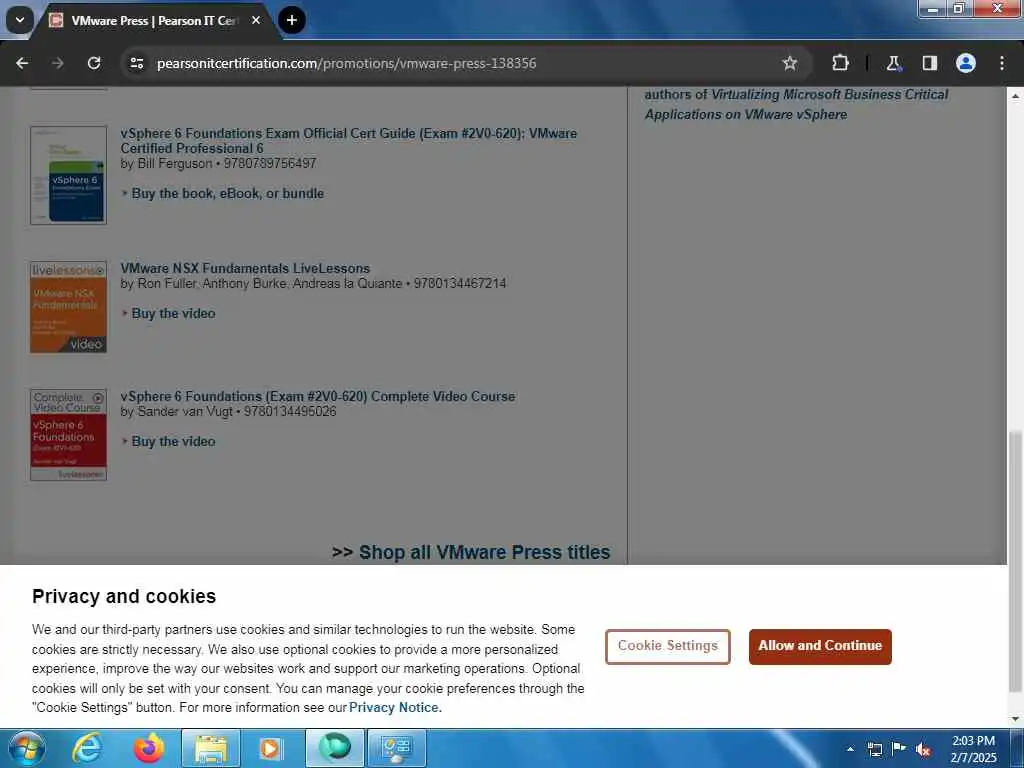Expand the tab search dropdown

pyautogui.click(x=20, y=20)
